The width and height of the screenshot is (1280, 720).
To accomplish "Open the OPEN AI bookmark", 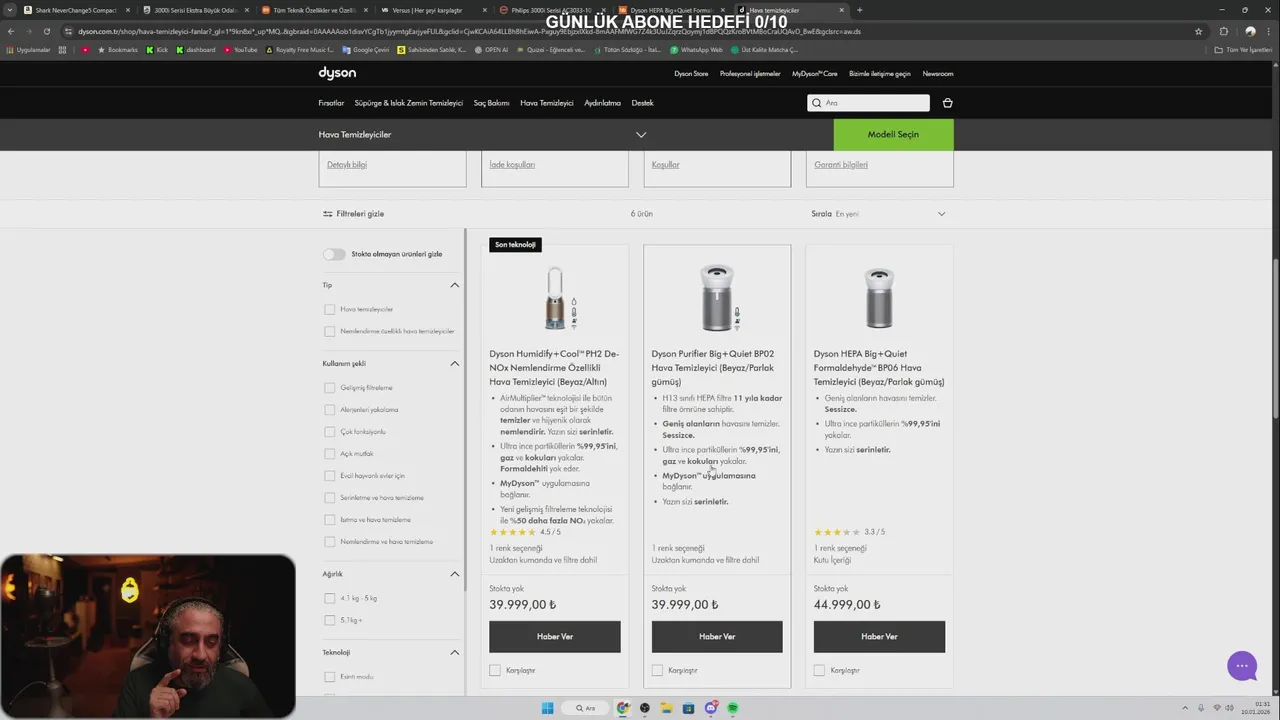I will coord(491,50).
